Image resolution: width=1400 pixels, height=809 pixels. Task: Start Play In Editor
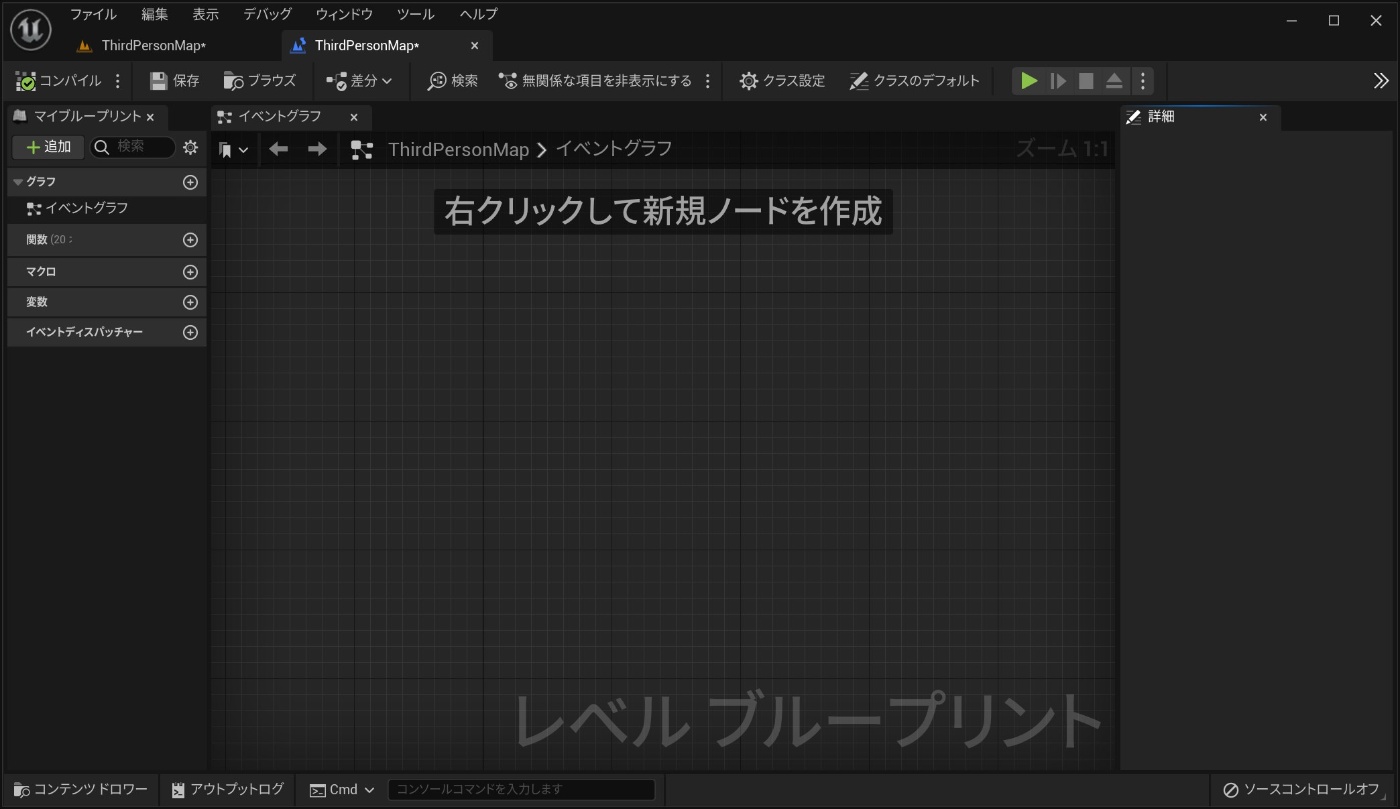pyautogui.click(x=1029, y=80)
